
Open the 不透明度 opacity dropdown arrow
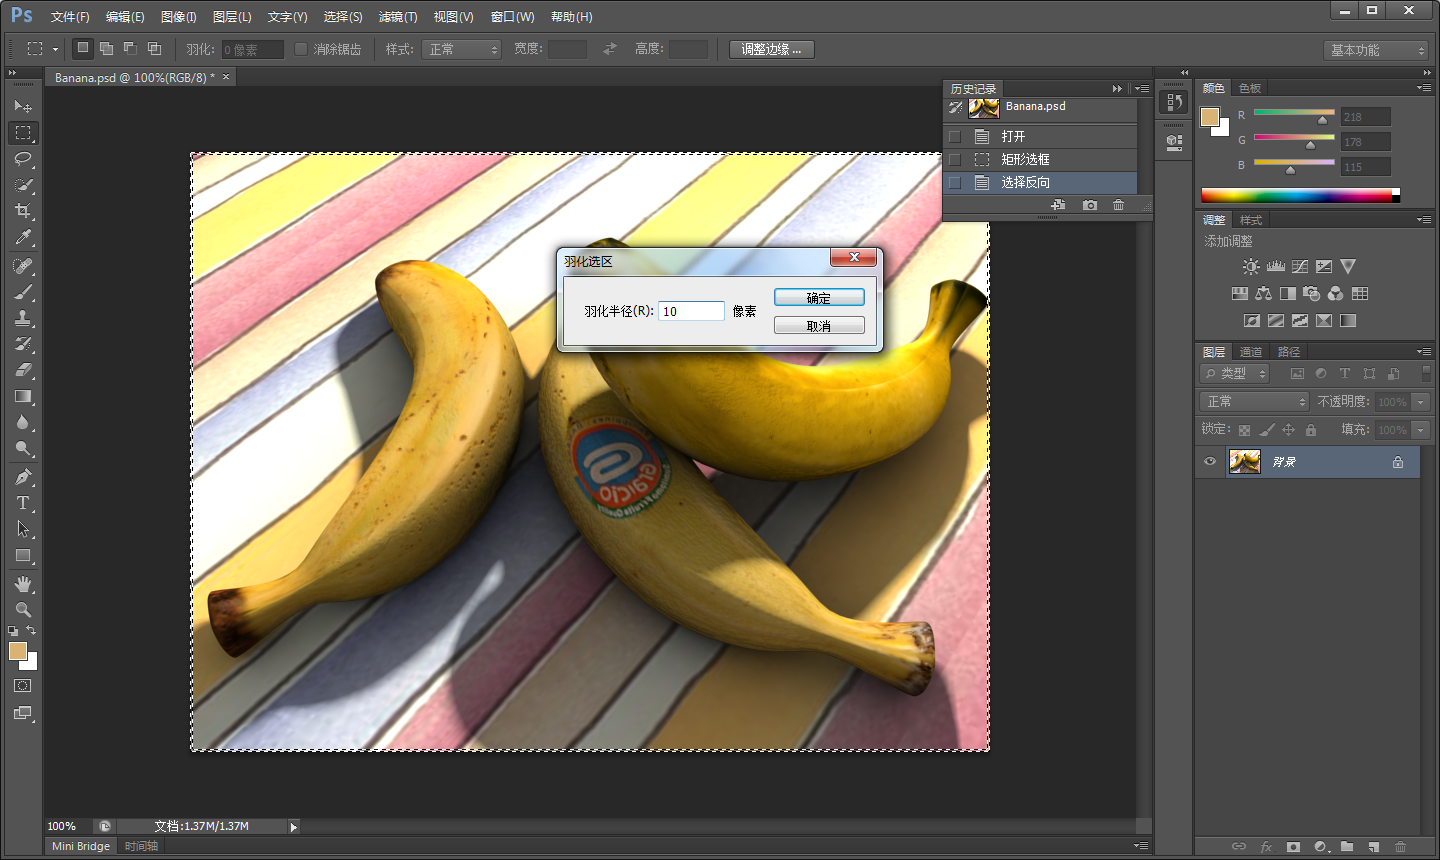point(1420,402)
